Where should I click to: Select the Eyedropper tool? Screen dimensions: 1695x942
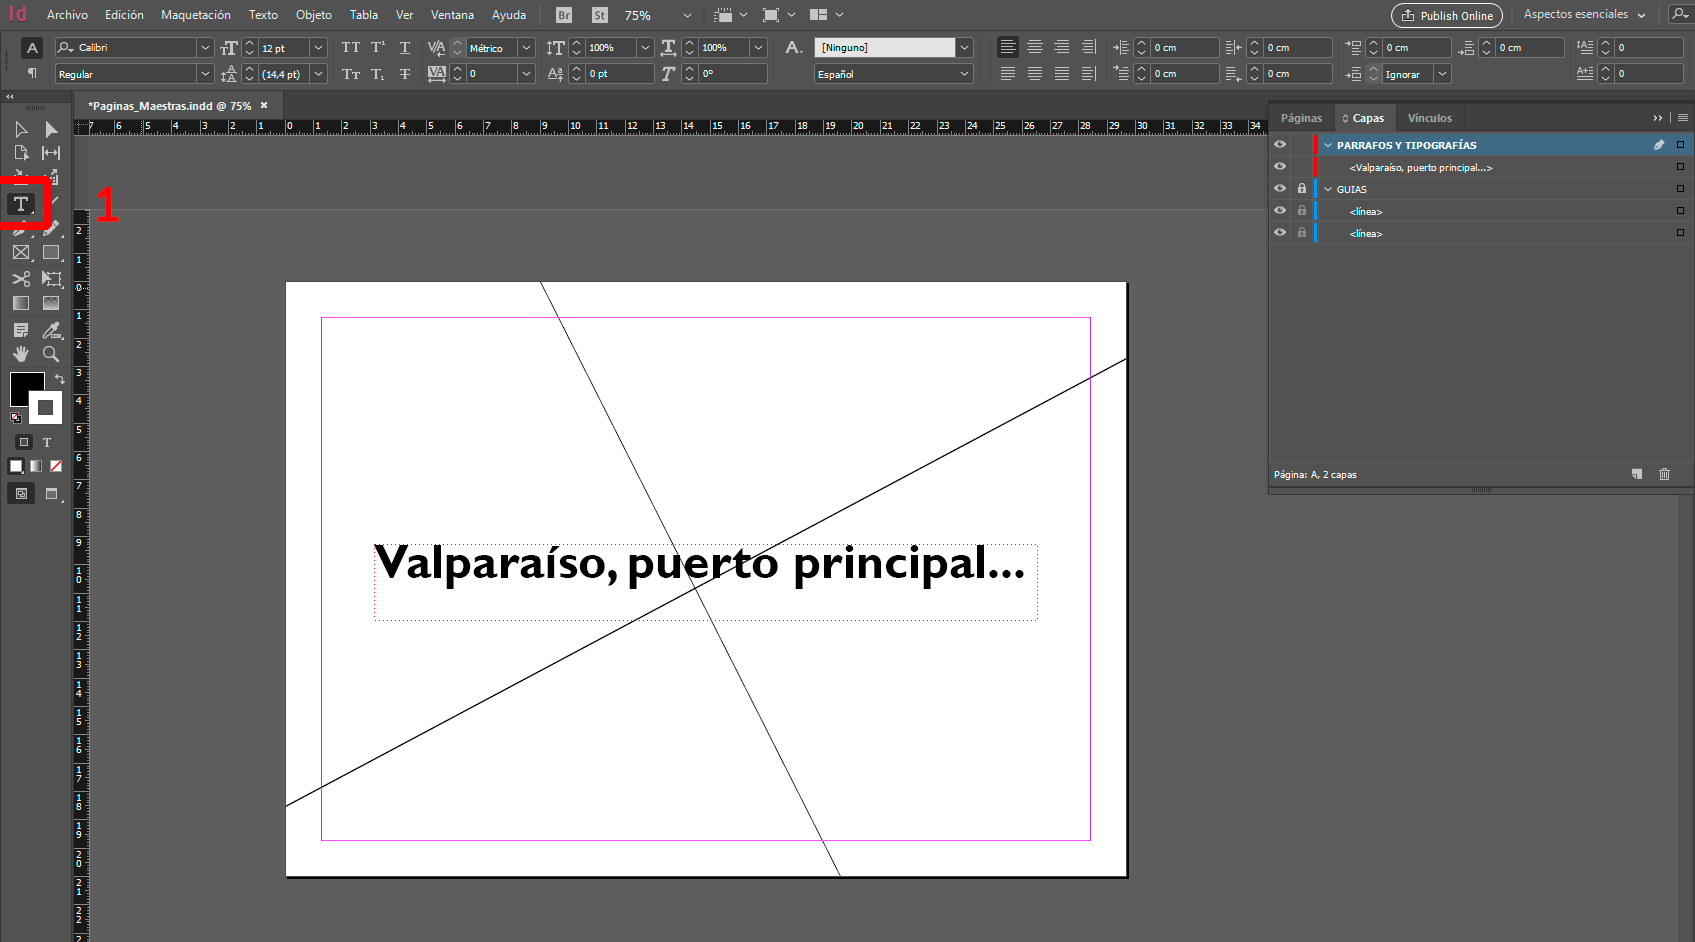51,330
